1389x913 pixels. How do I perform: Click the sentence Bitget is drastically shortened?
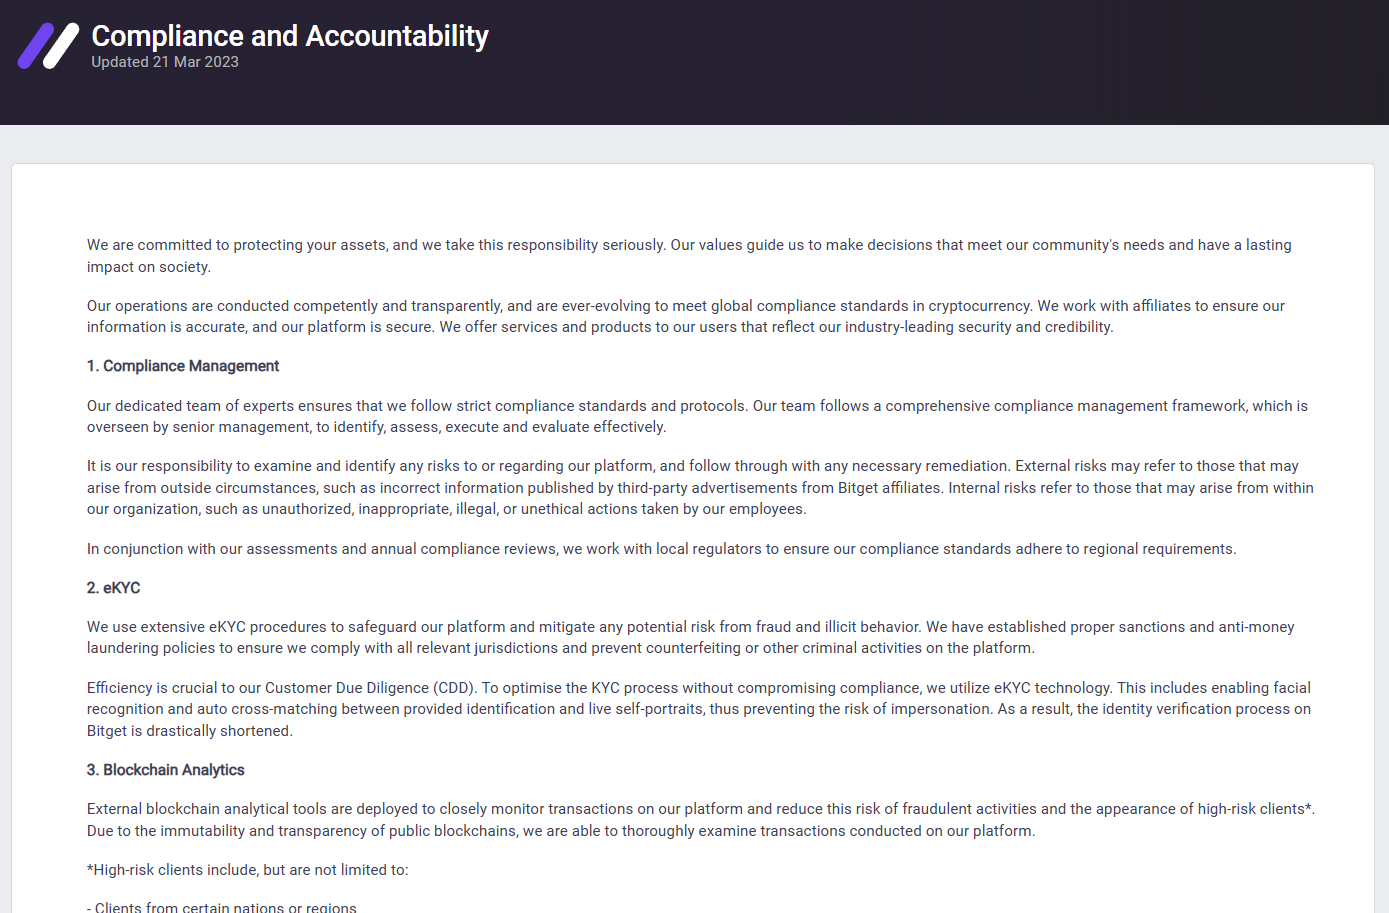pos(189,731)
